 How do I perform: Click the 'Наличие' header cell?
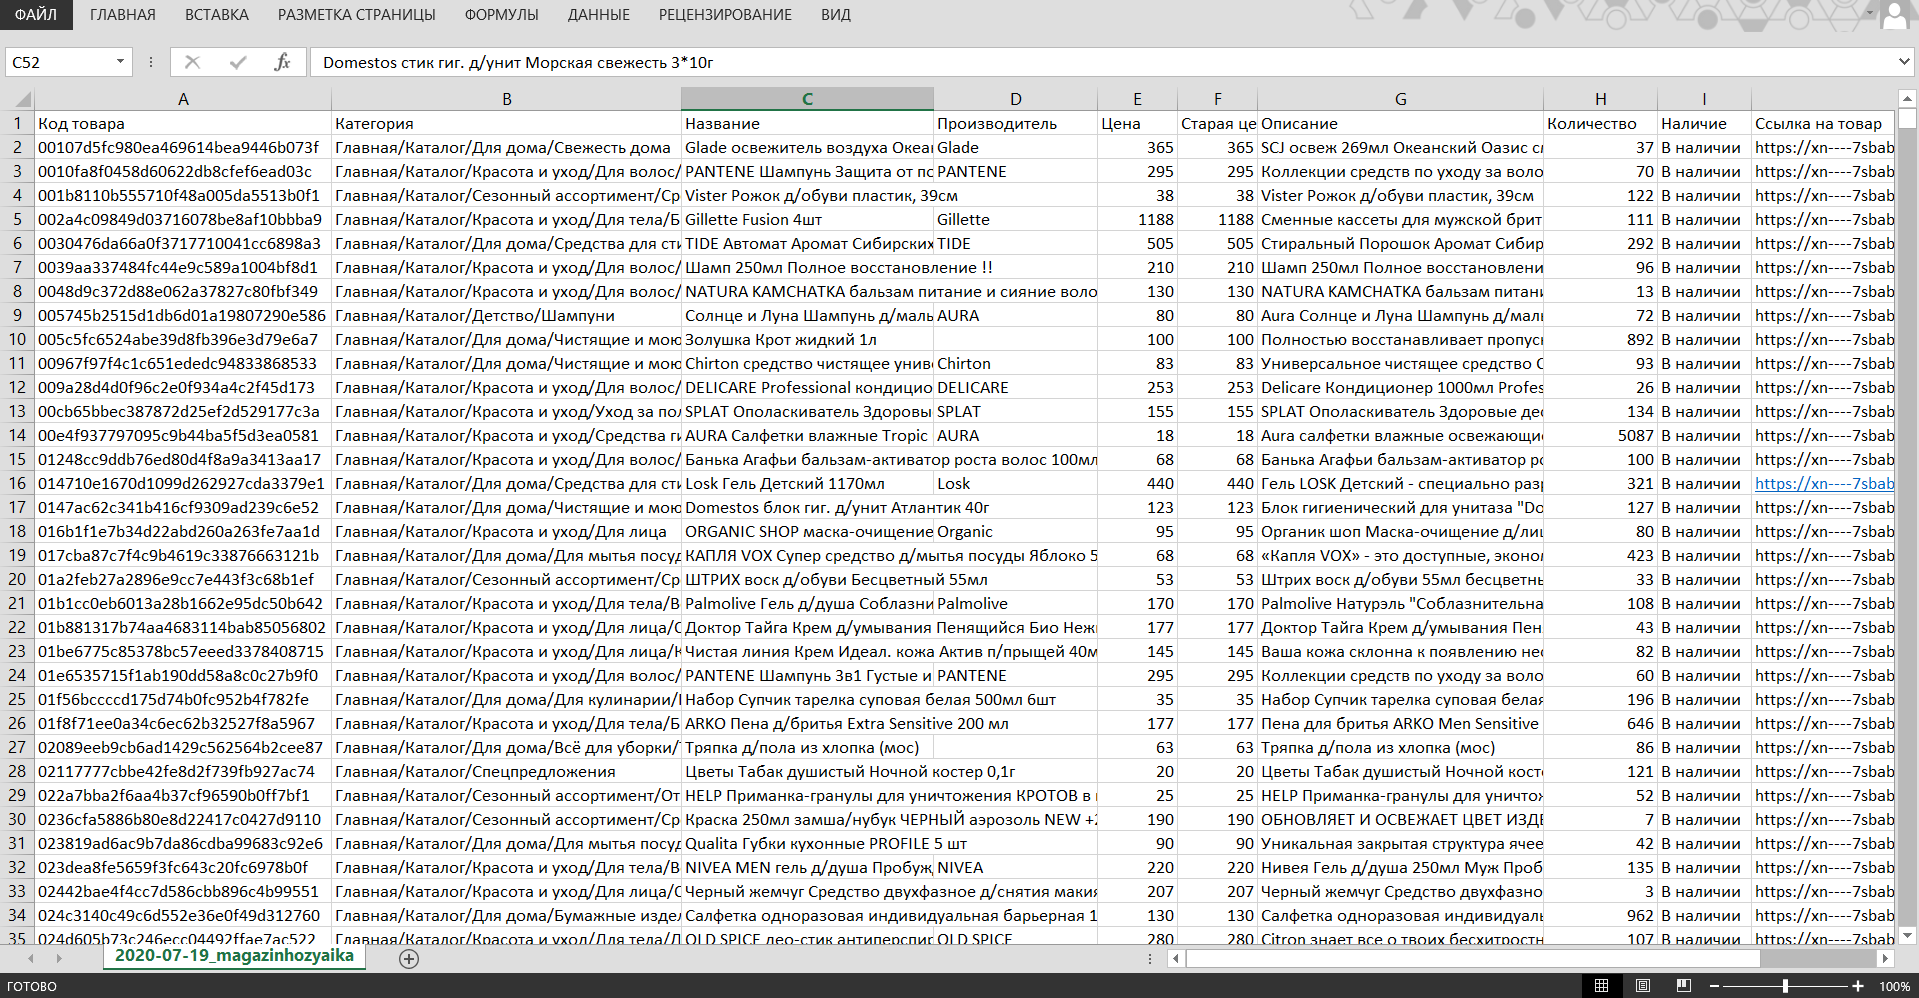click(1704, 124)
